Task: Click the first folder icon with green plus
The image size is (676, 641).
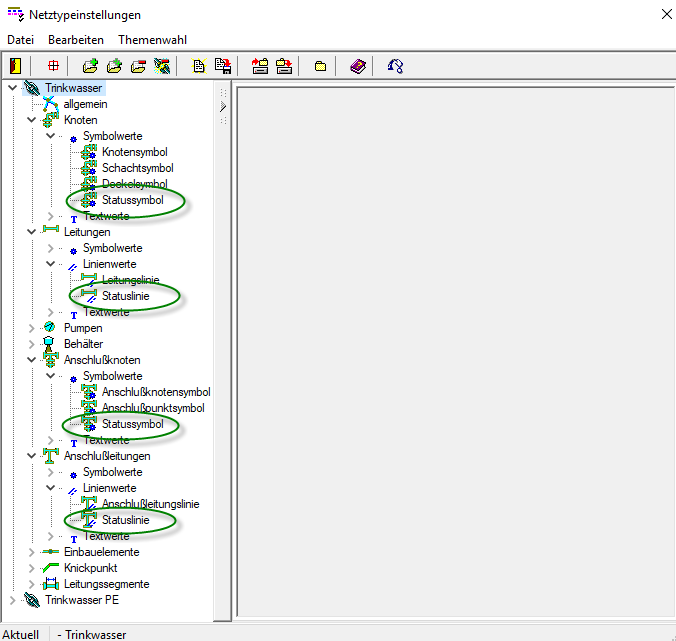Action: (90, 66)
